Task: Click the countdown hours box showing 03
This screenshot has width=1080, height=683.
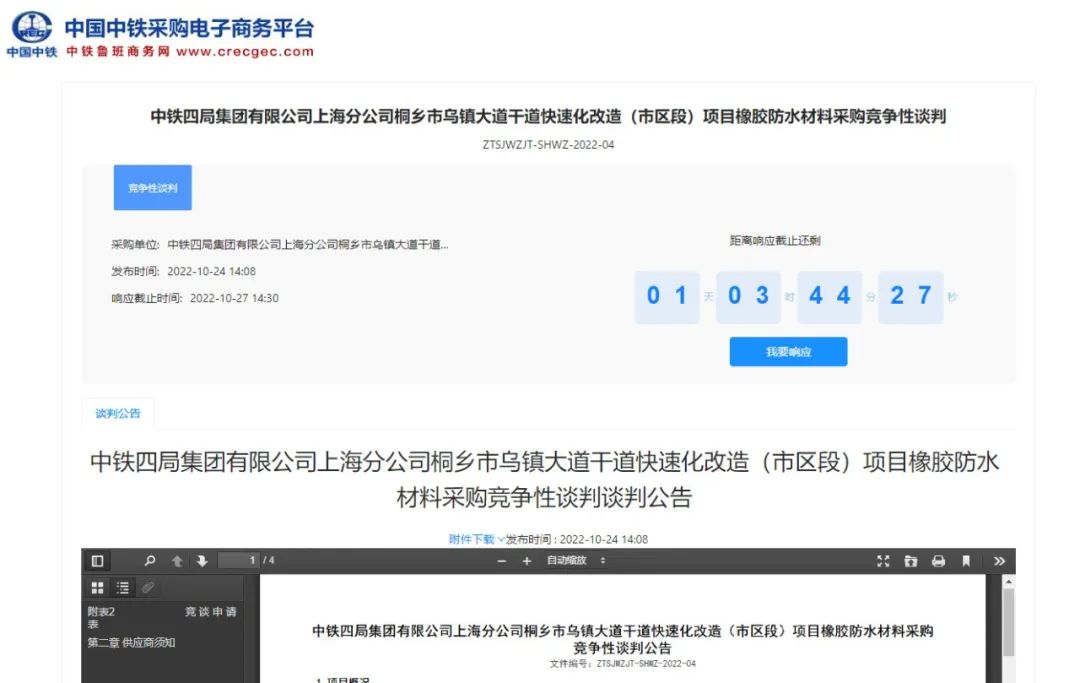Action: tap(748, 297)
